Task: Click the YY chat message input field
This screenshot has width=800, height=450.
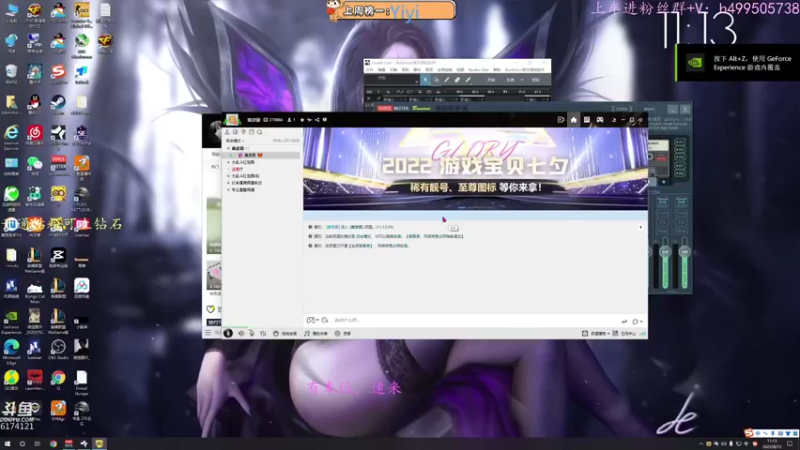Action: tap(474, 320)
